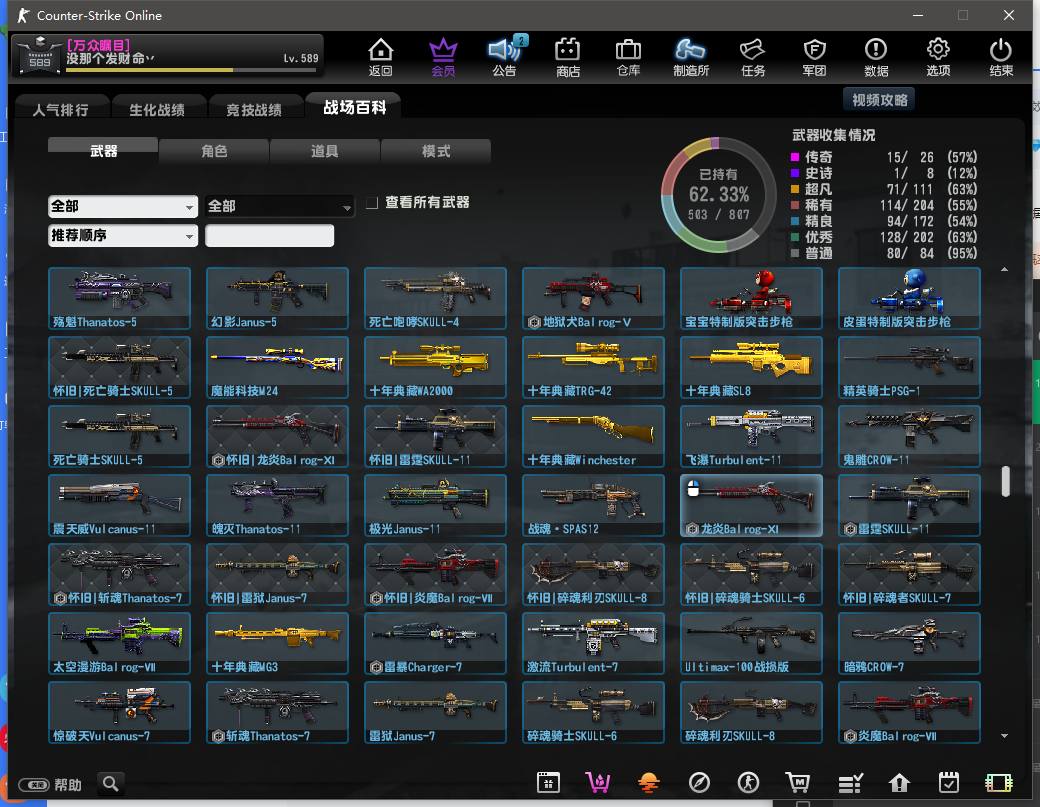
Task: Click the scroll up arrow of weapon list
Action: [1004, 269]
